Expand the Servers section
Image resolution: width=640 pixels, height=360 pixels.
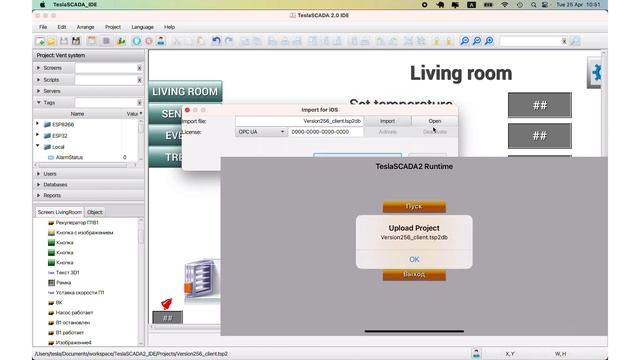tap(39, 91)
